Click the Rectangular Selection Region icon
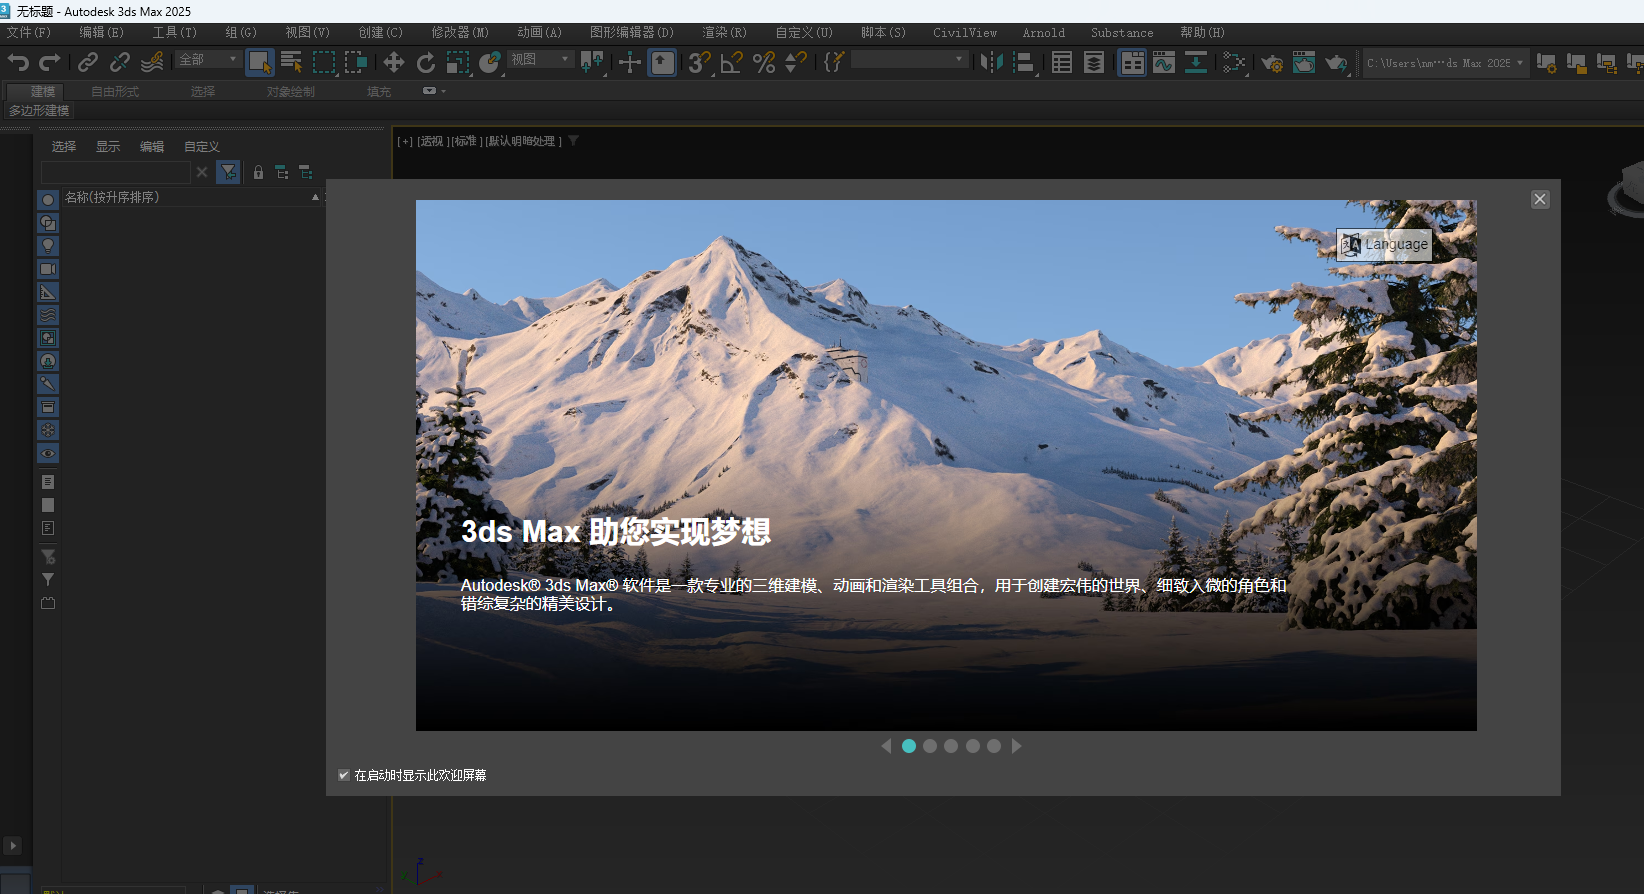The height and width of the screenshot is (894, 1644). tap(324, 63)
